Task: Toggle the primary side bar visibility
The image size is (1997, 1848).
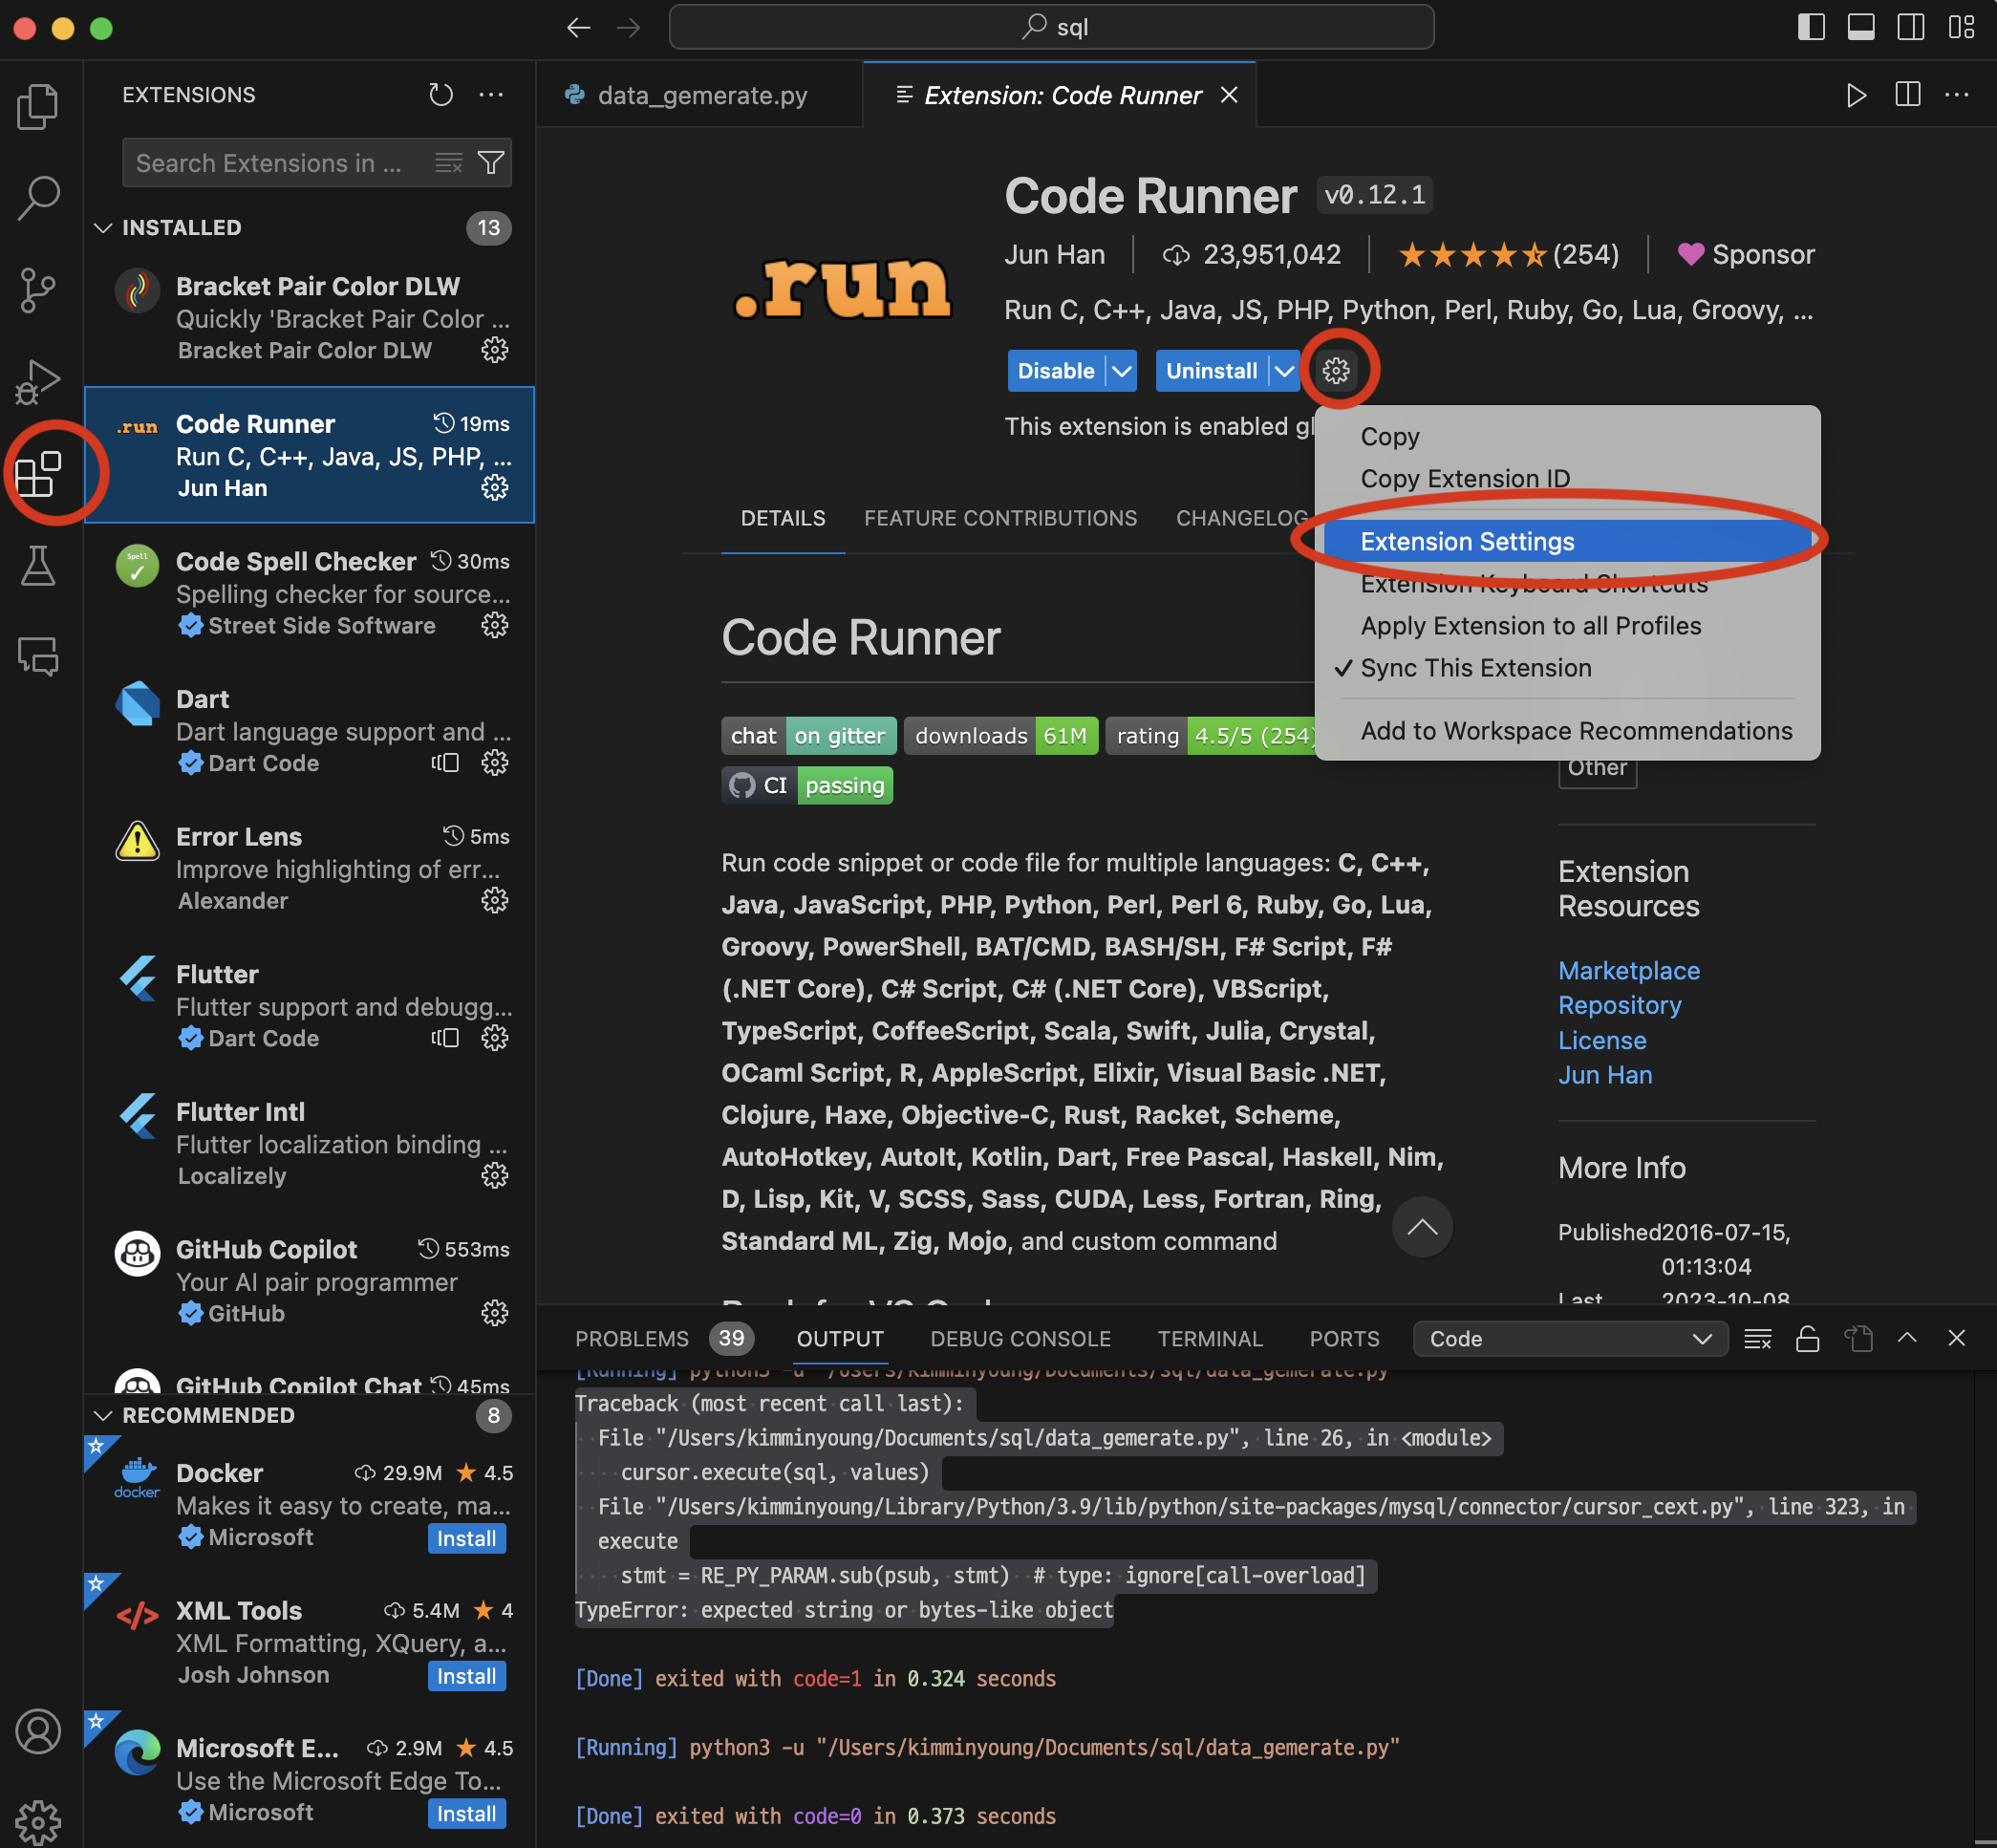Action: [x=1811, y=27]
